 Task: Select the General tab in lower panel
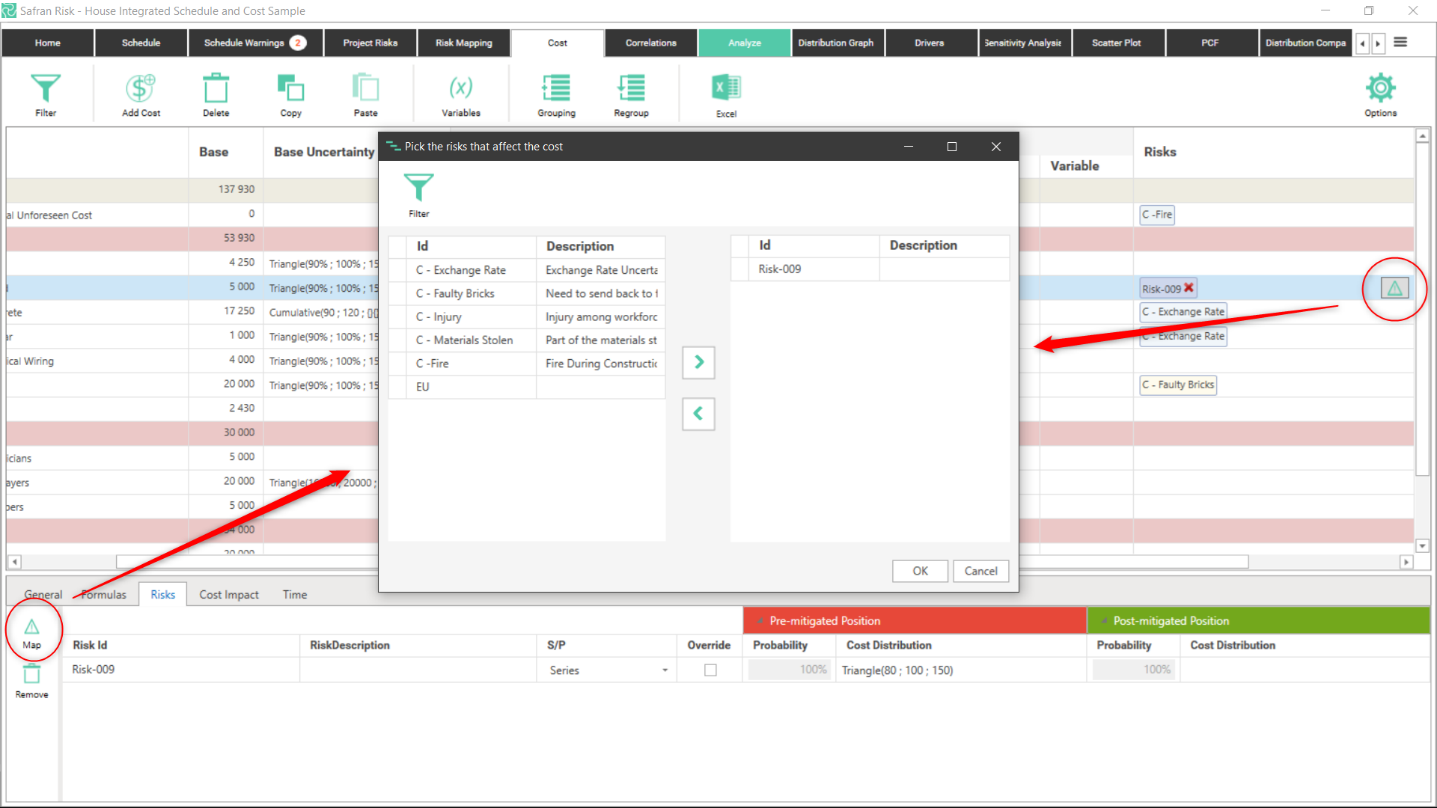[43, 594]
